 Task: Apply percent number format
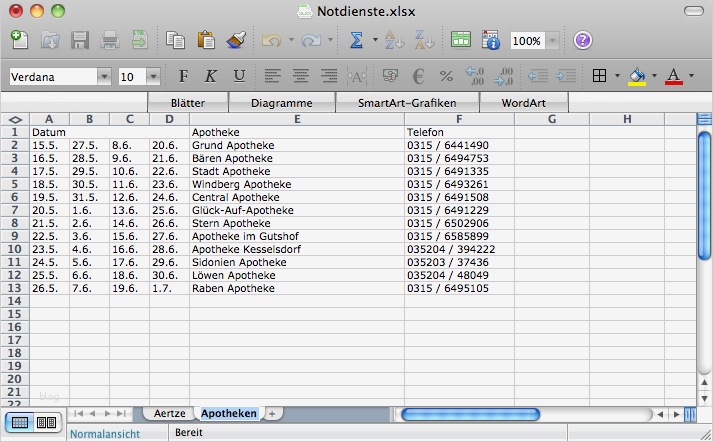(x=447, y=76)
